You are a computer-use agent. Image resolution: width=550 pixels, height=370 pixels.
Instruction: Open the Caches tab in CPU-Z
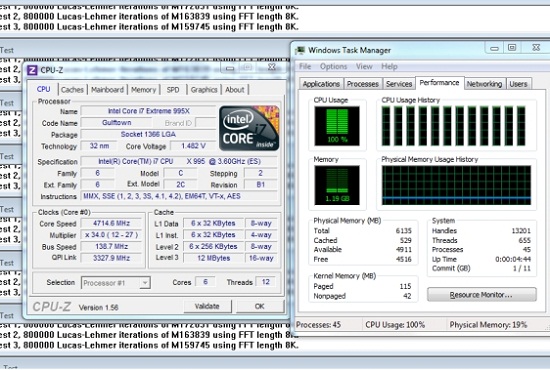[72, 90]
